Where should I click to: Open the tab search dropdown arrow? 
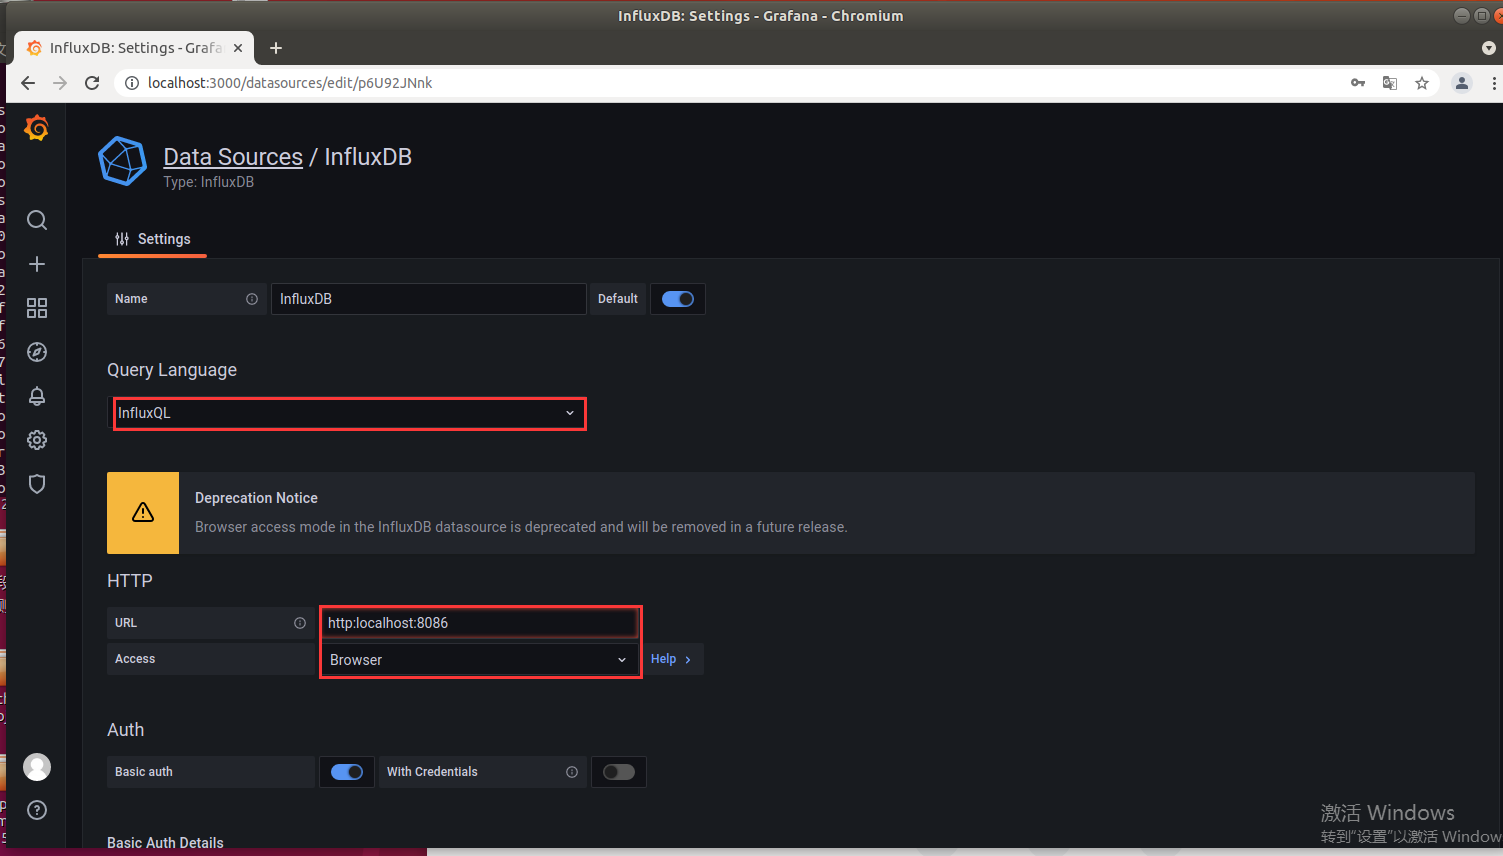pos(1488,48)
